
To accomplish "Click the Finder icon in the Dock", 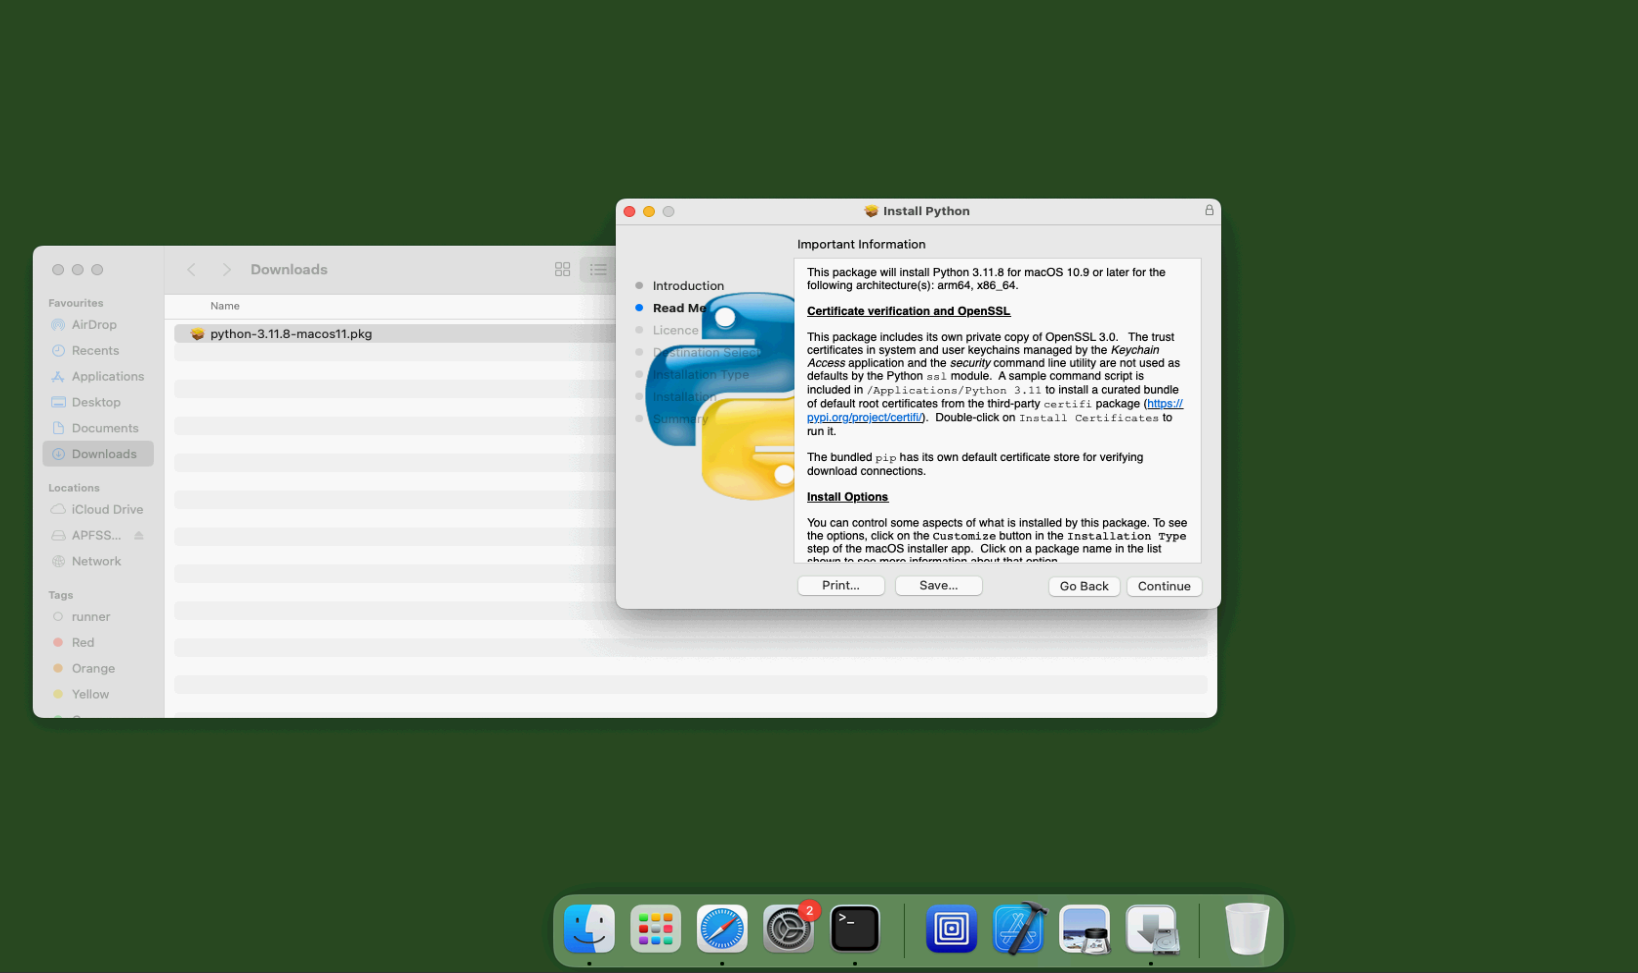I will [588, 929].
